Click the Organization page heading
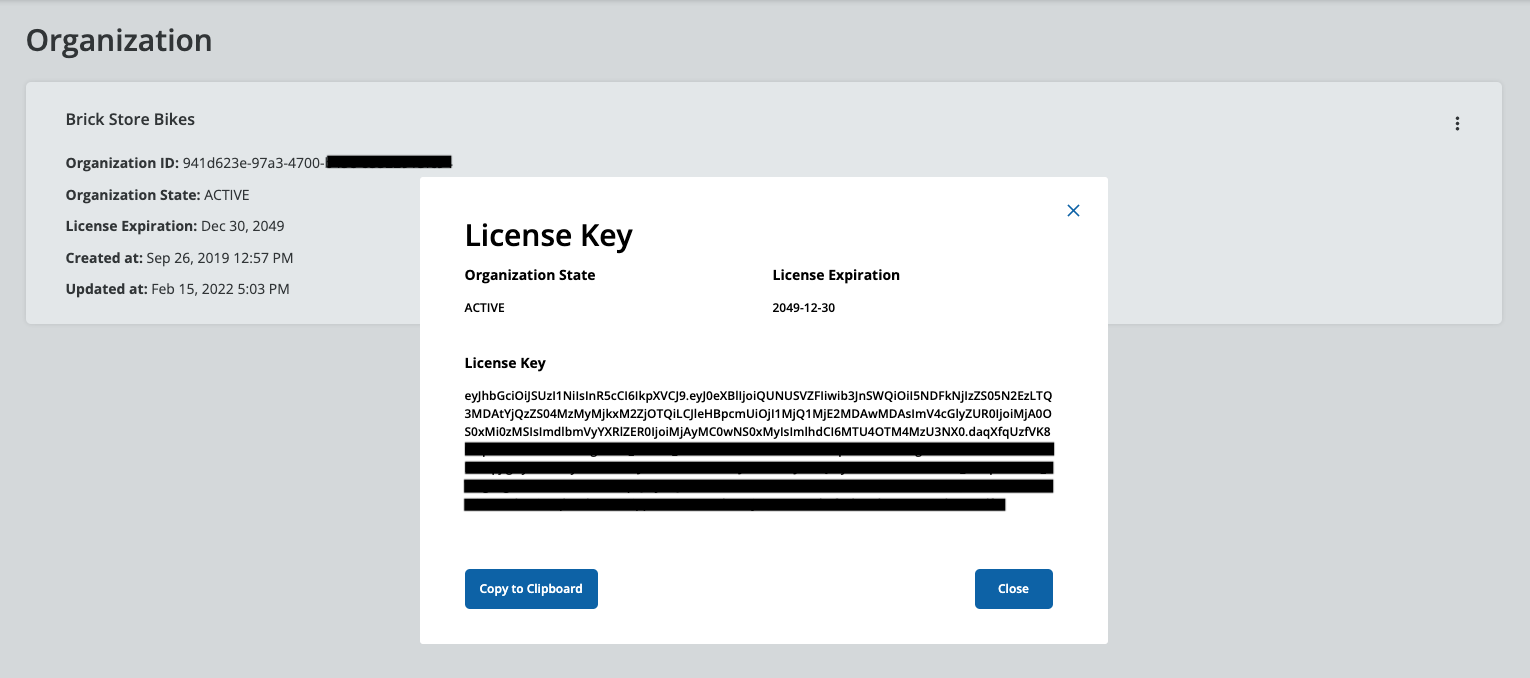 tap(119, 40)
